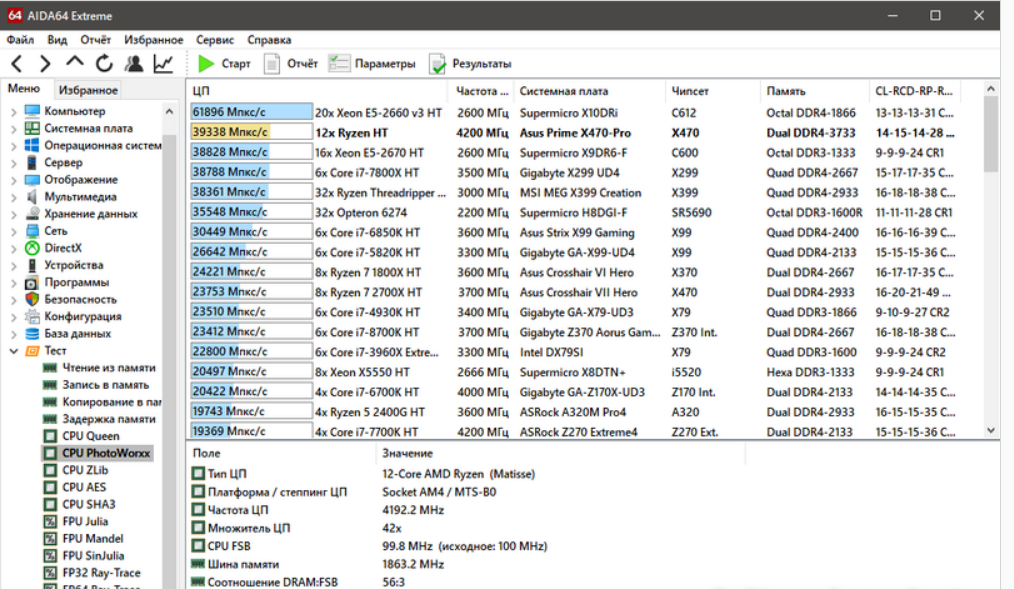1014x589 pixels.
Task: Select the 32x Opteron 6274 row
Action: (572, 213)
